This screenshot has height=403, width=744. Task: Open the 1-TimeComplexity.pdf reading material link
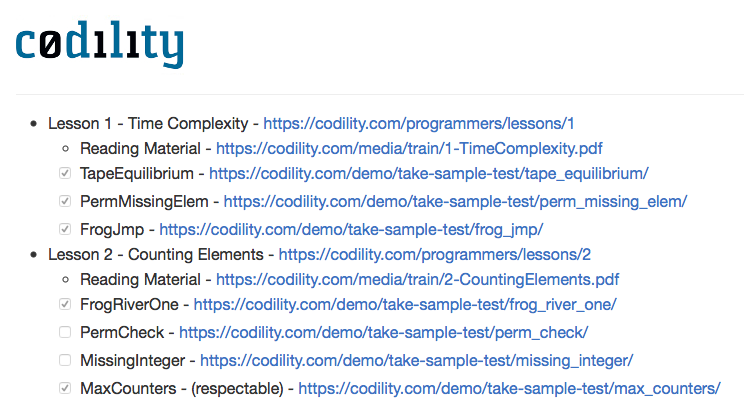[x=409, y=149]
